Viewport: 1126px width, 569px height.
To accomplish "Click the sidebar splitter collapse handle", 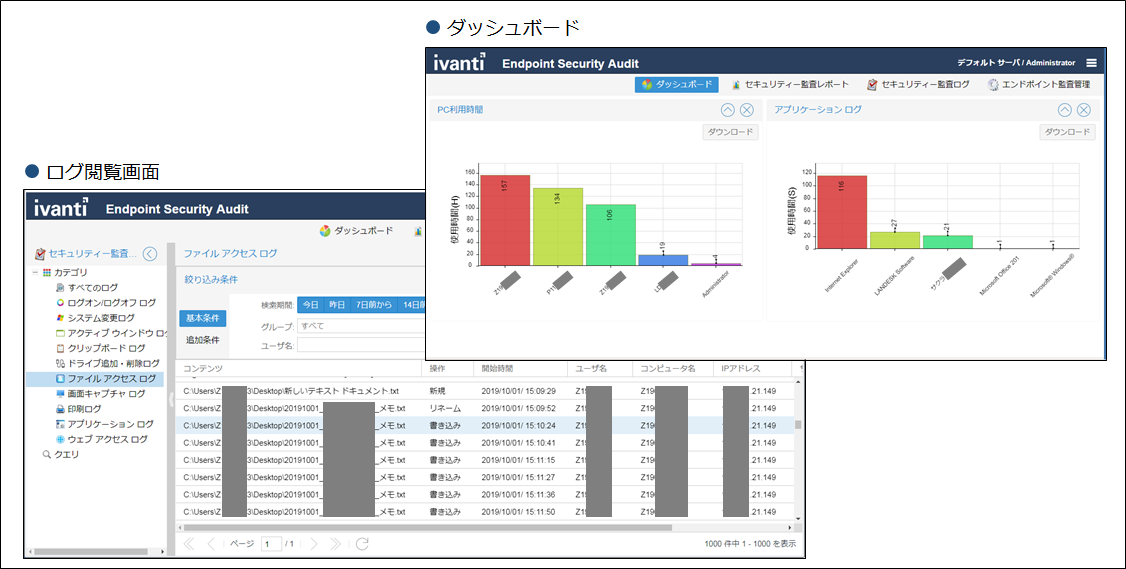I will click(x=171, y=399).
